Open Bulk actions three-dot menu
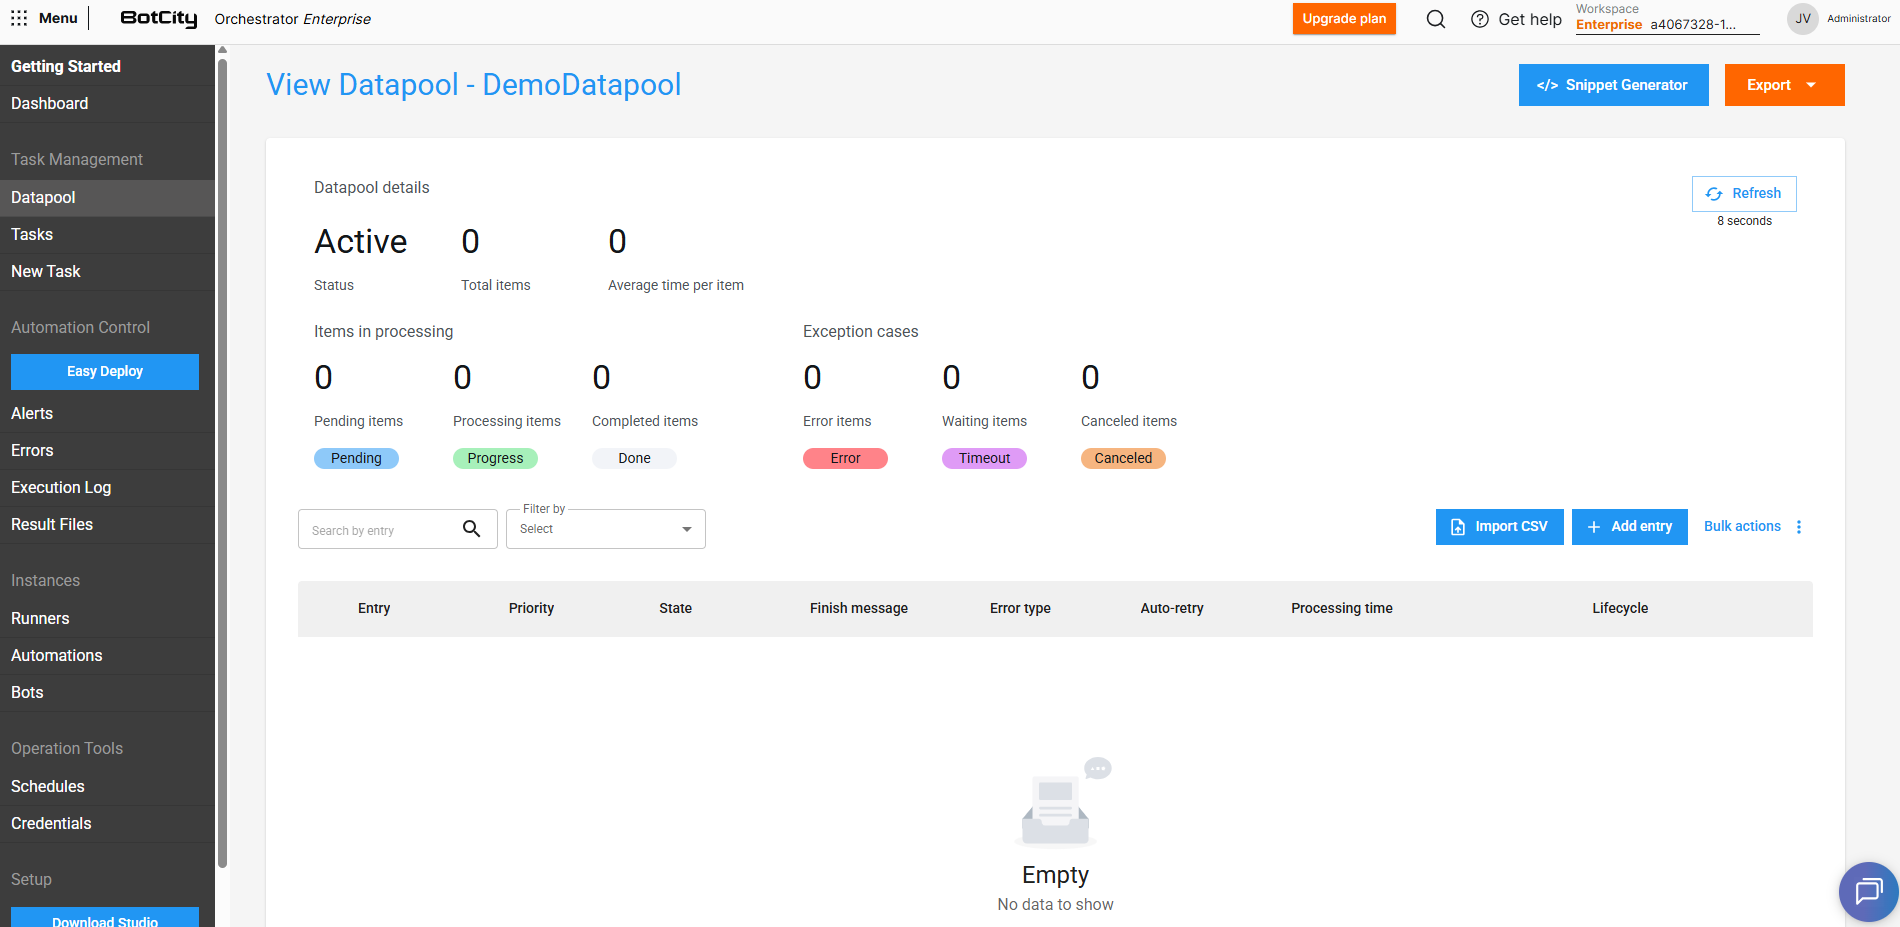Viewport: 1900px width, 927px height. [1798, 527]
